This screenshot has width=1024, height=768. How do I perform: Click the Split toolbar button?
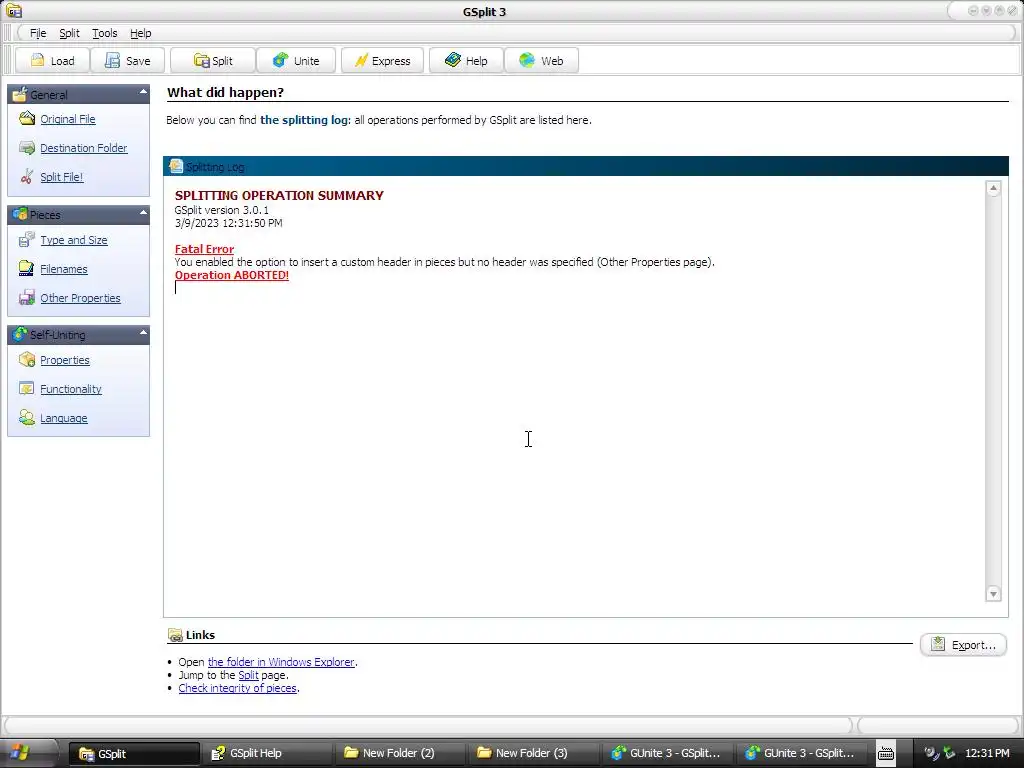coord(213,61)
